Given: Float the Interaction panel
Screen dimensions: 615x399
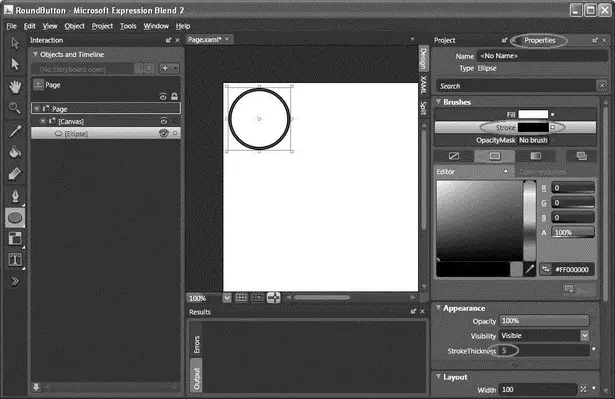Looking at the screenshot, I should (x=168, y=40).
